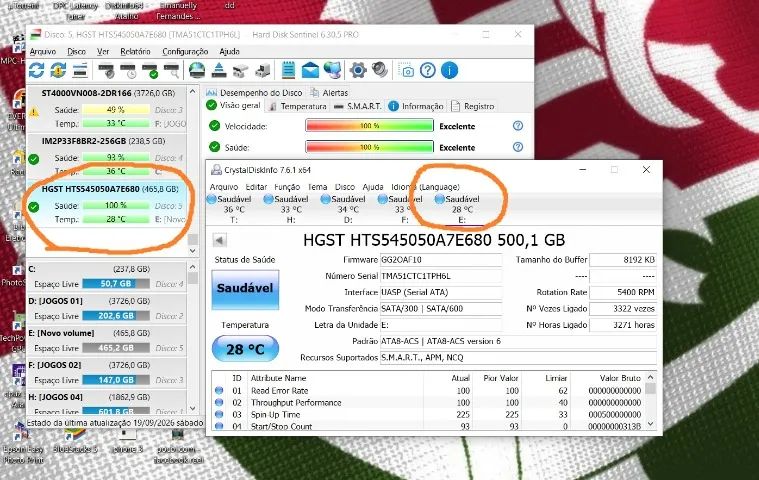
Task: Select Saudável 36 °C T: drive in CrystalDiskInfo
Action: (x=229, y=209)
